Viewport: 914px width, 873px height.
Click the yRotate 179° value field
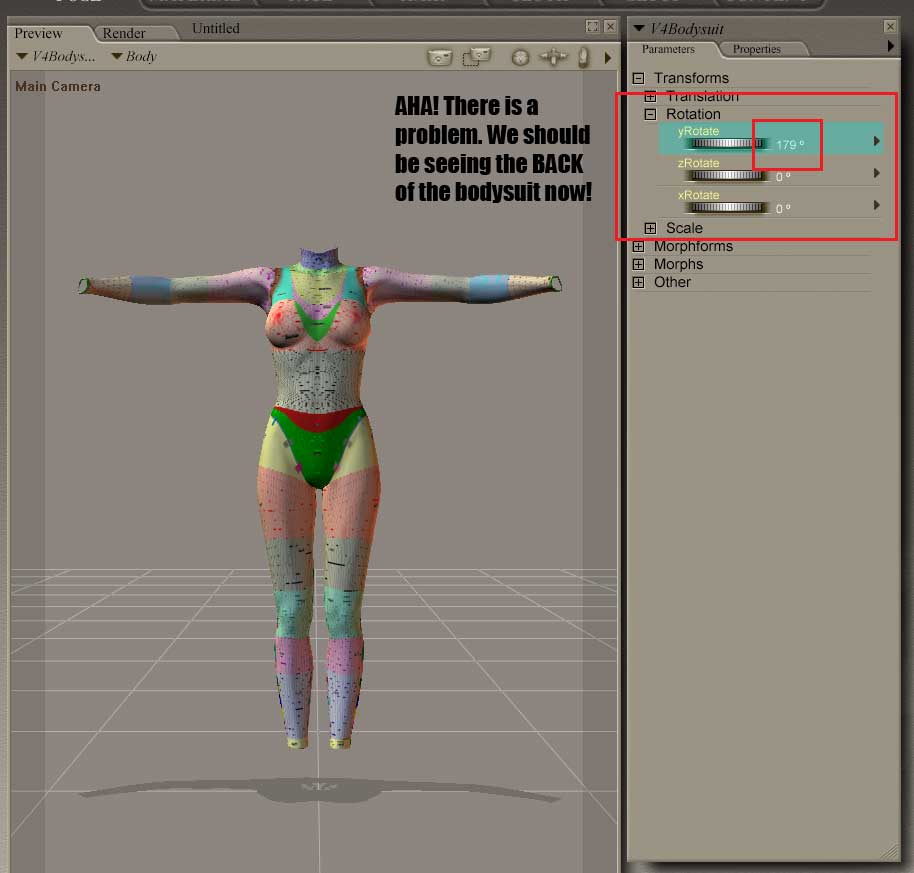788,145
